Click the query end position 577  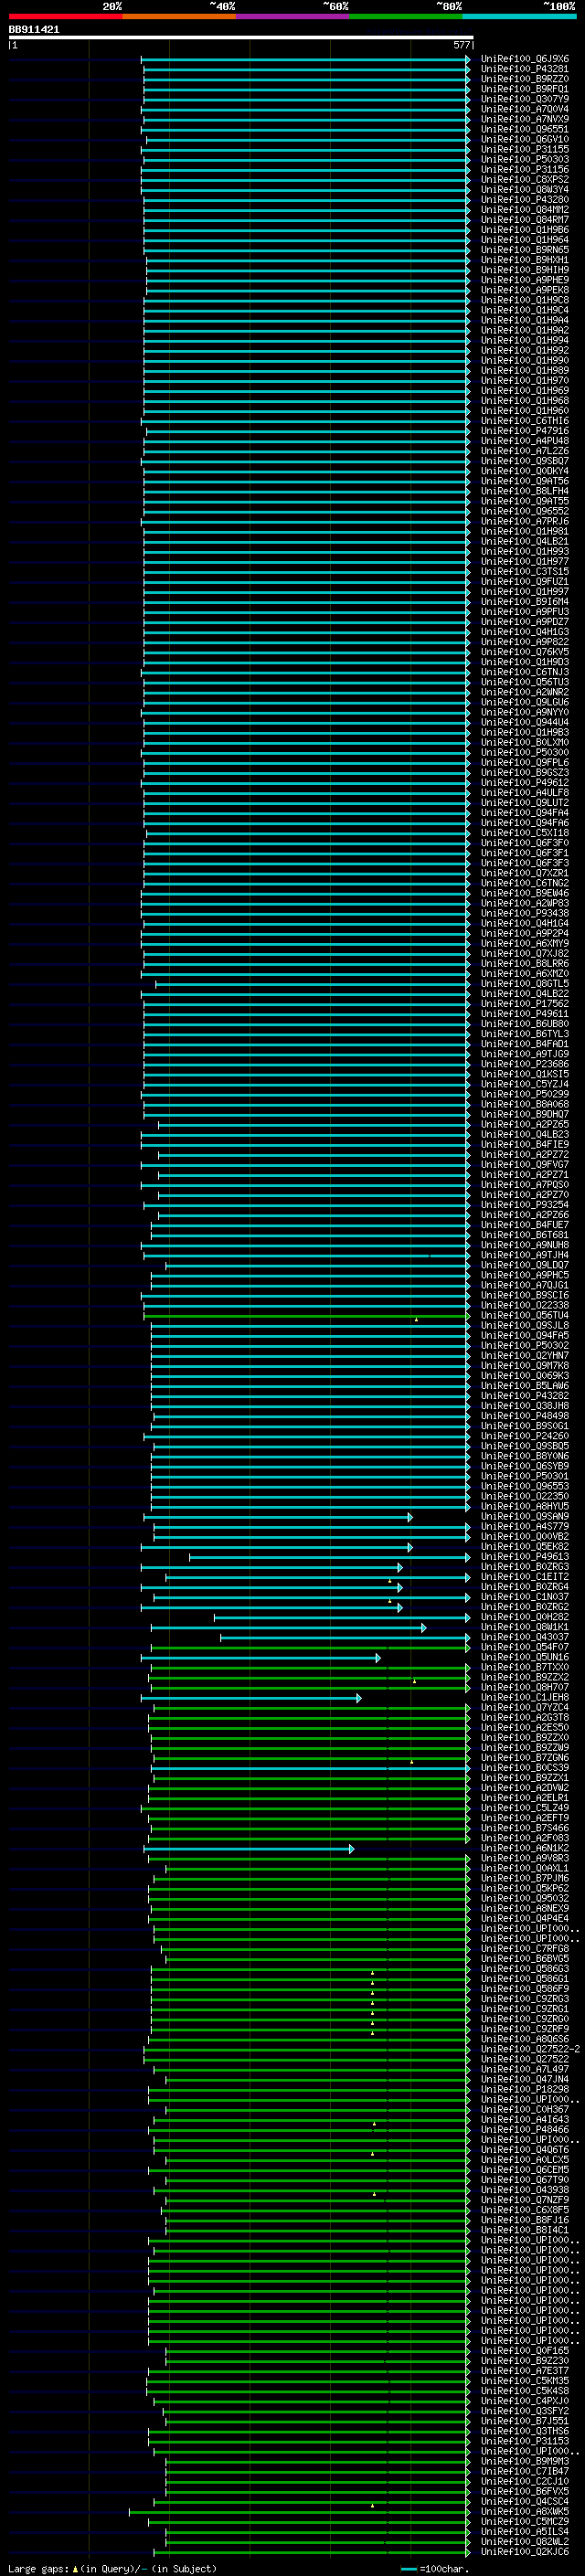point(461,45)
